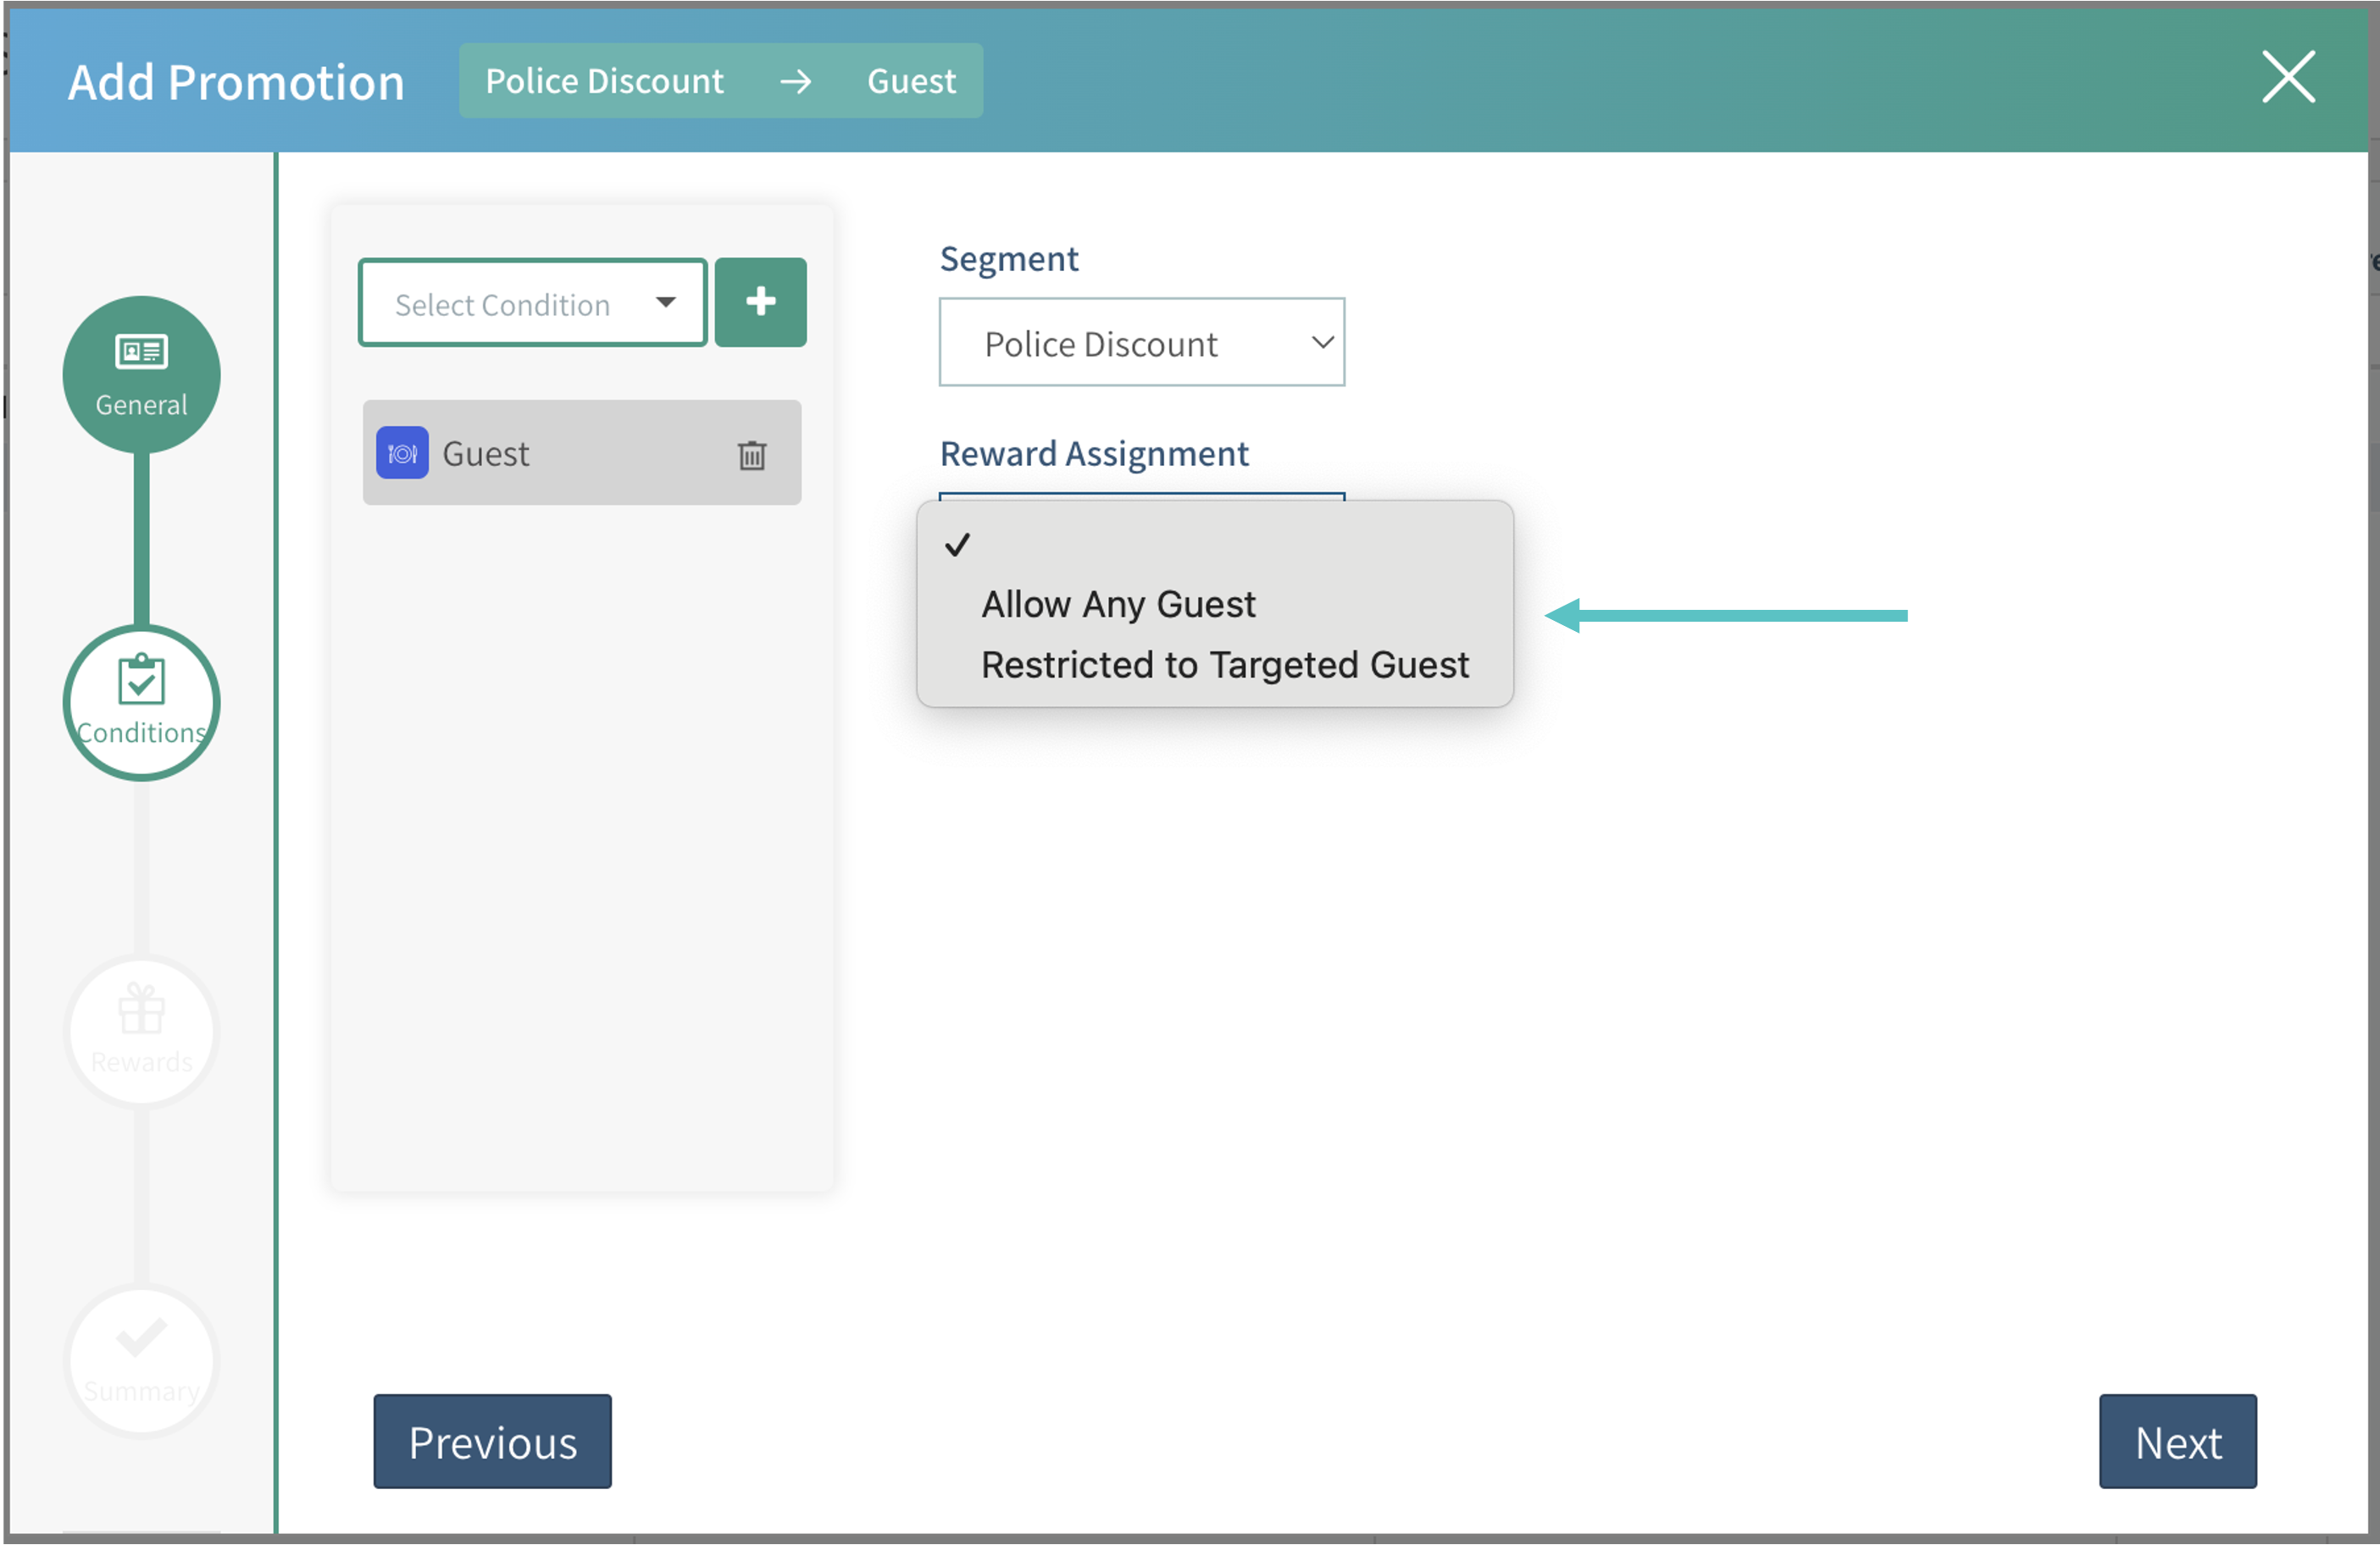The image size is (2380, 1545).
Task: Click the Select Condition dropdown arrow
Action: tap(666, 302)
